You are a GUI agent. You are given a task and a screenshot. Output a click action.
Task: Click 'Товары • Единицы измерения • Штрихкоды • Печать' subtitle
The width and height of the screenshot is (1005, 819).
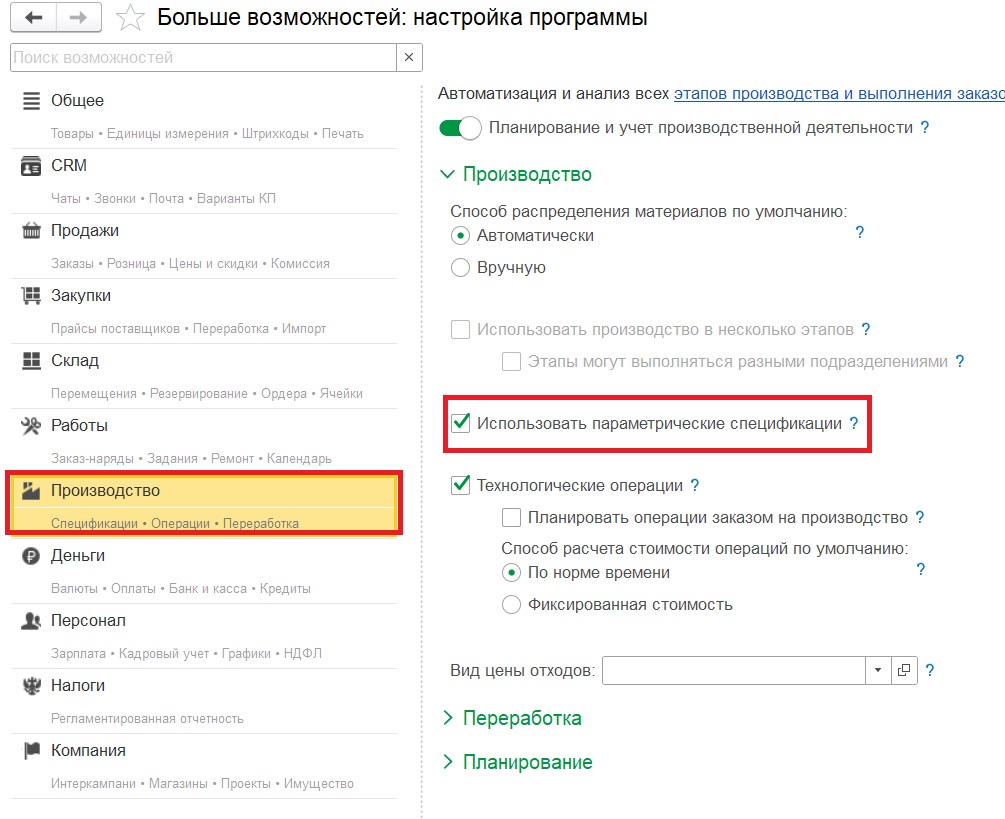point(207,133)
